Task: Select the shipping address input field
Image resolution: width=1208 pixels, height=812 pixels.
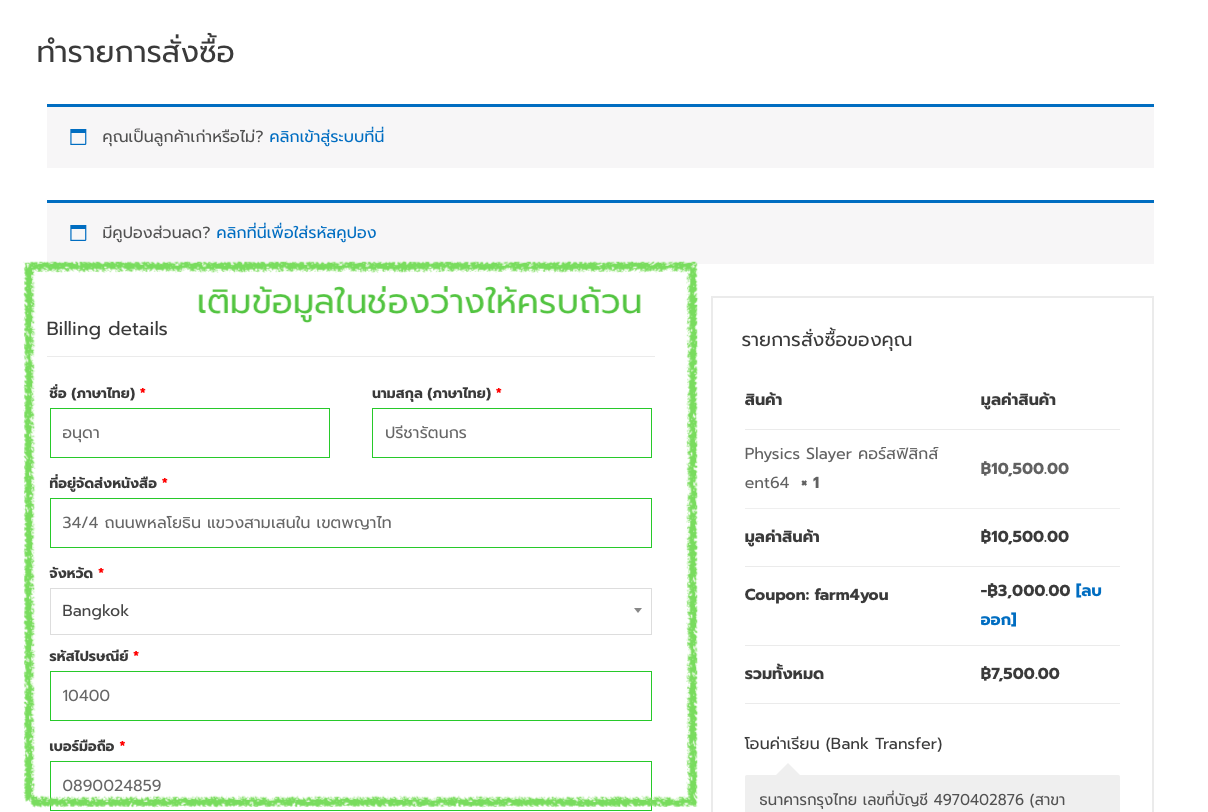Action: click(350, 523)
